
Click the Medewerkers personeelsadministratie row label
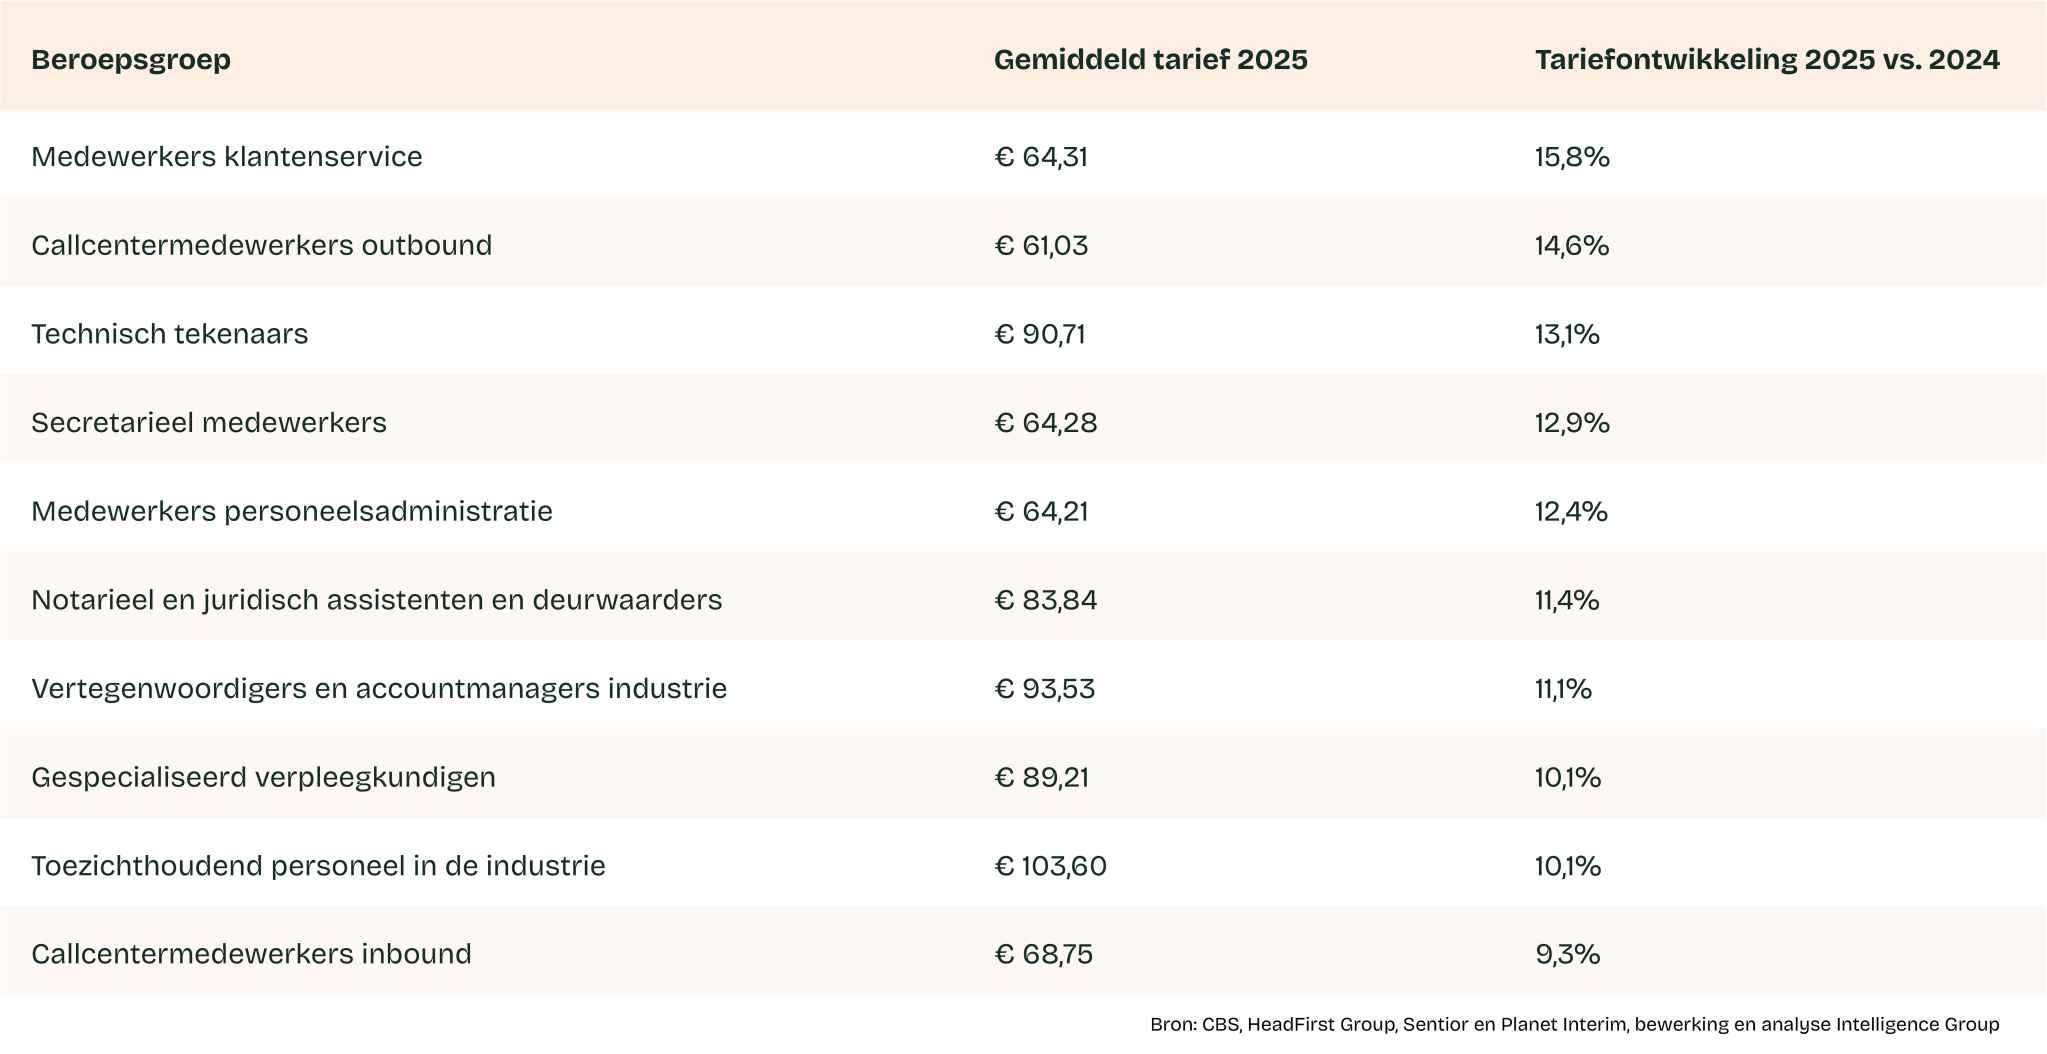292,512
